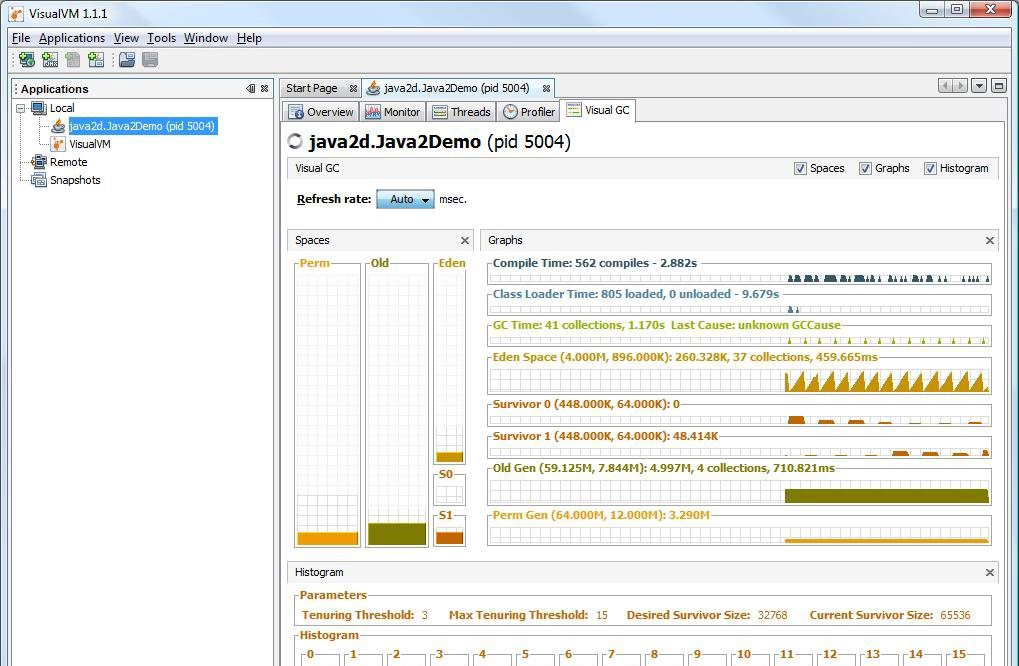
Task: Disable the Histogram checkbox
Action: tap(930, 168)
